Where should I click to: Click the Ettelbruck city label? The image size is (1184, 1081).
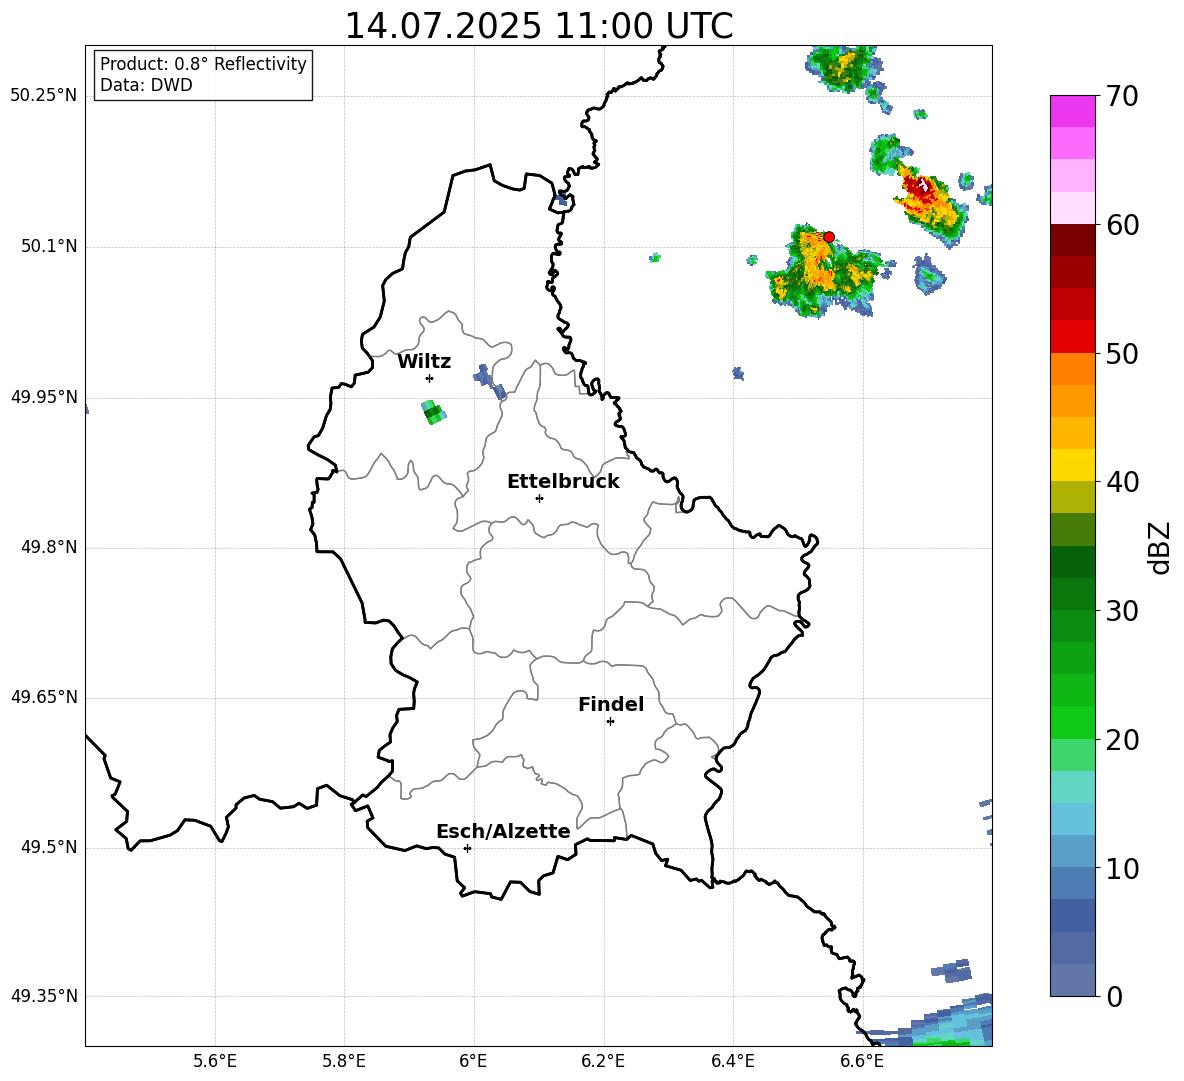[x=563, y=482]
